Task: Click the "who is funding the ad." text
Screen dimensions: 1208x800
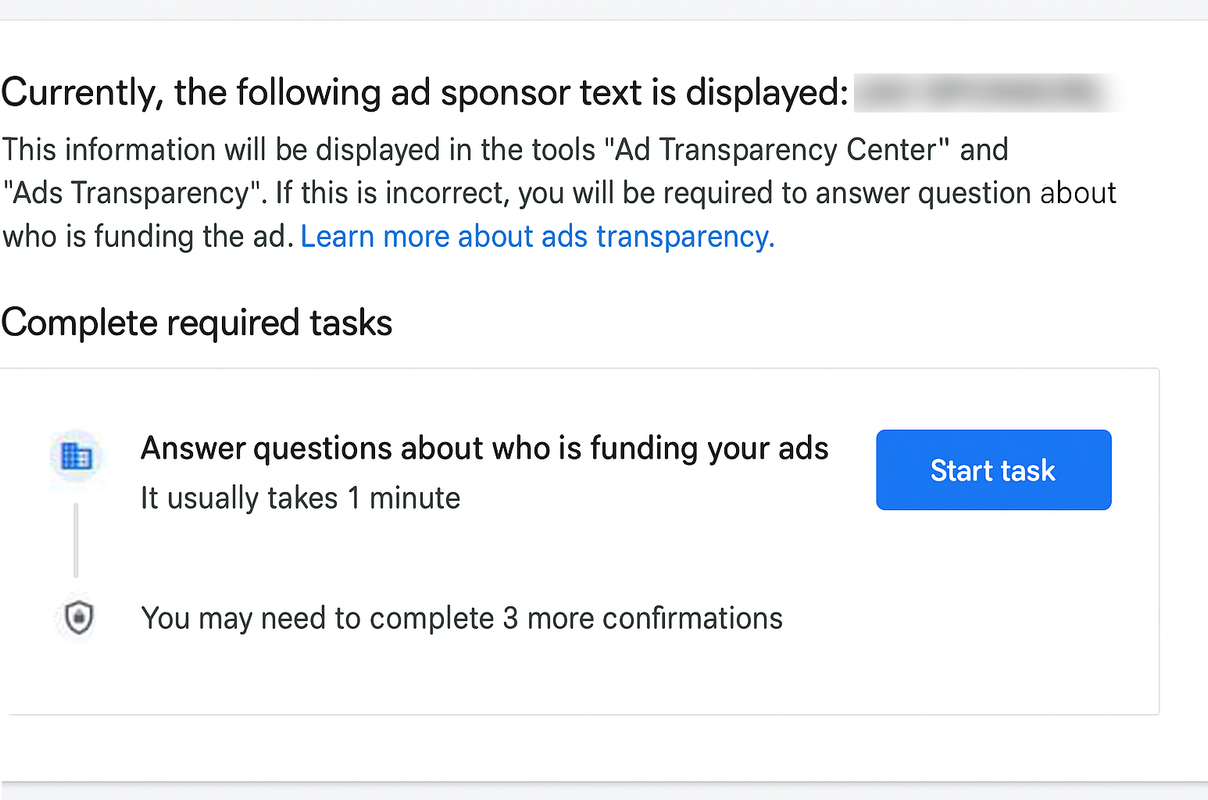Action: coord(147,237)
